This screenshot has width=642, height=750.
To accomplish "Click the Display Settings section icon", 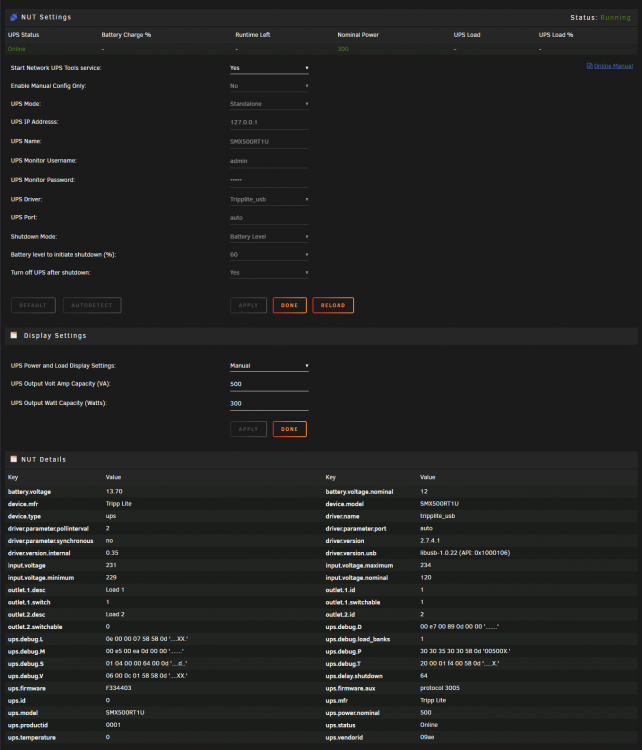I will coord(14,335).
